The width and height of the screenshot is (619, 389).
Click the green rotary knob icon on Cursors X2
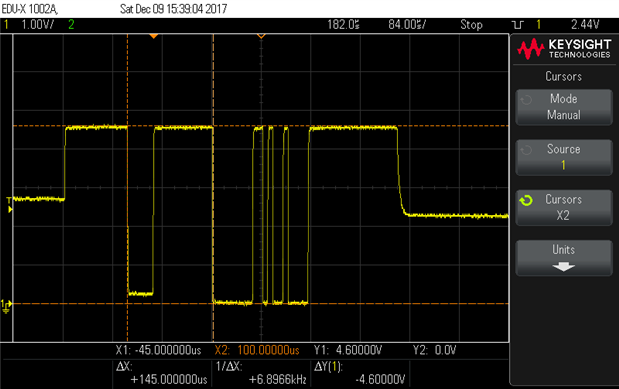coord(526,201)
